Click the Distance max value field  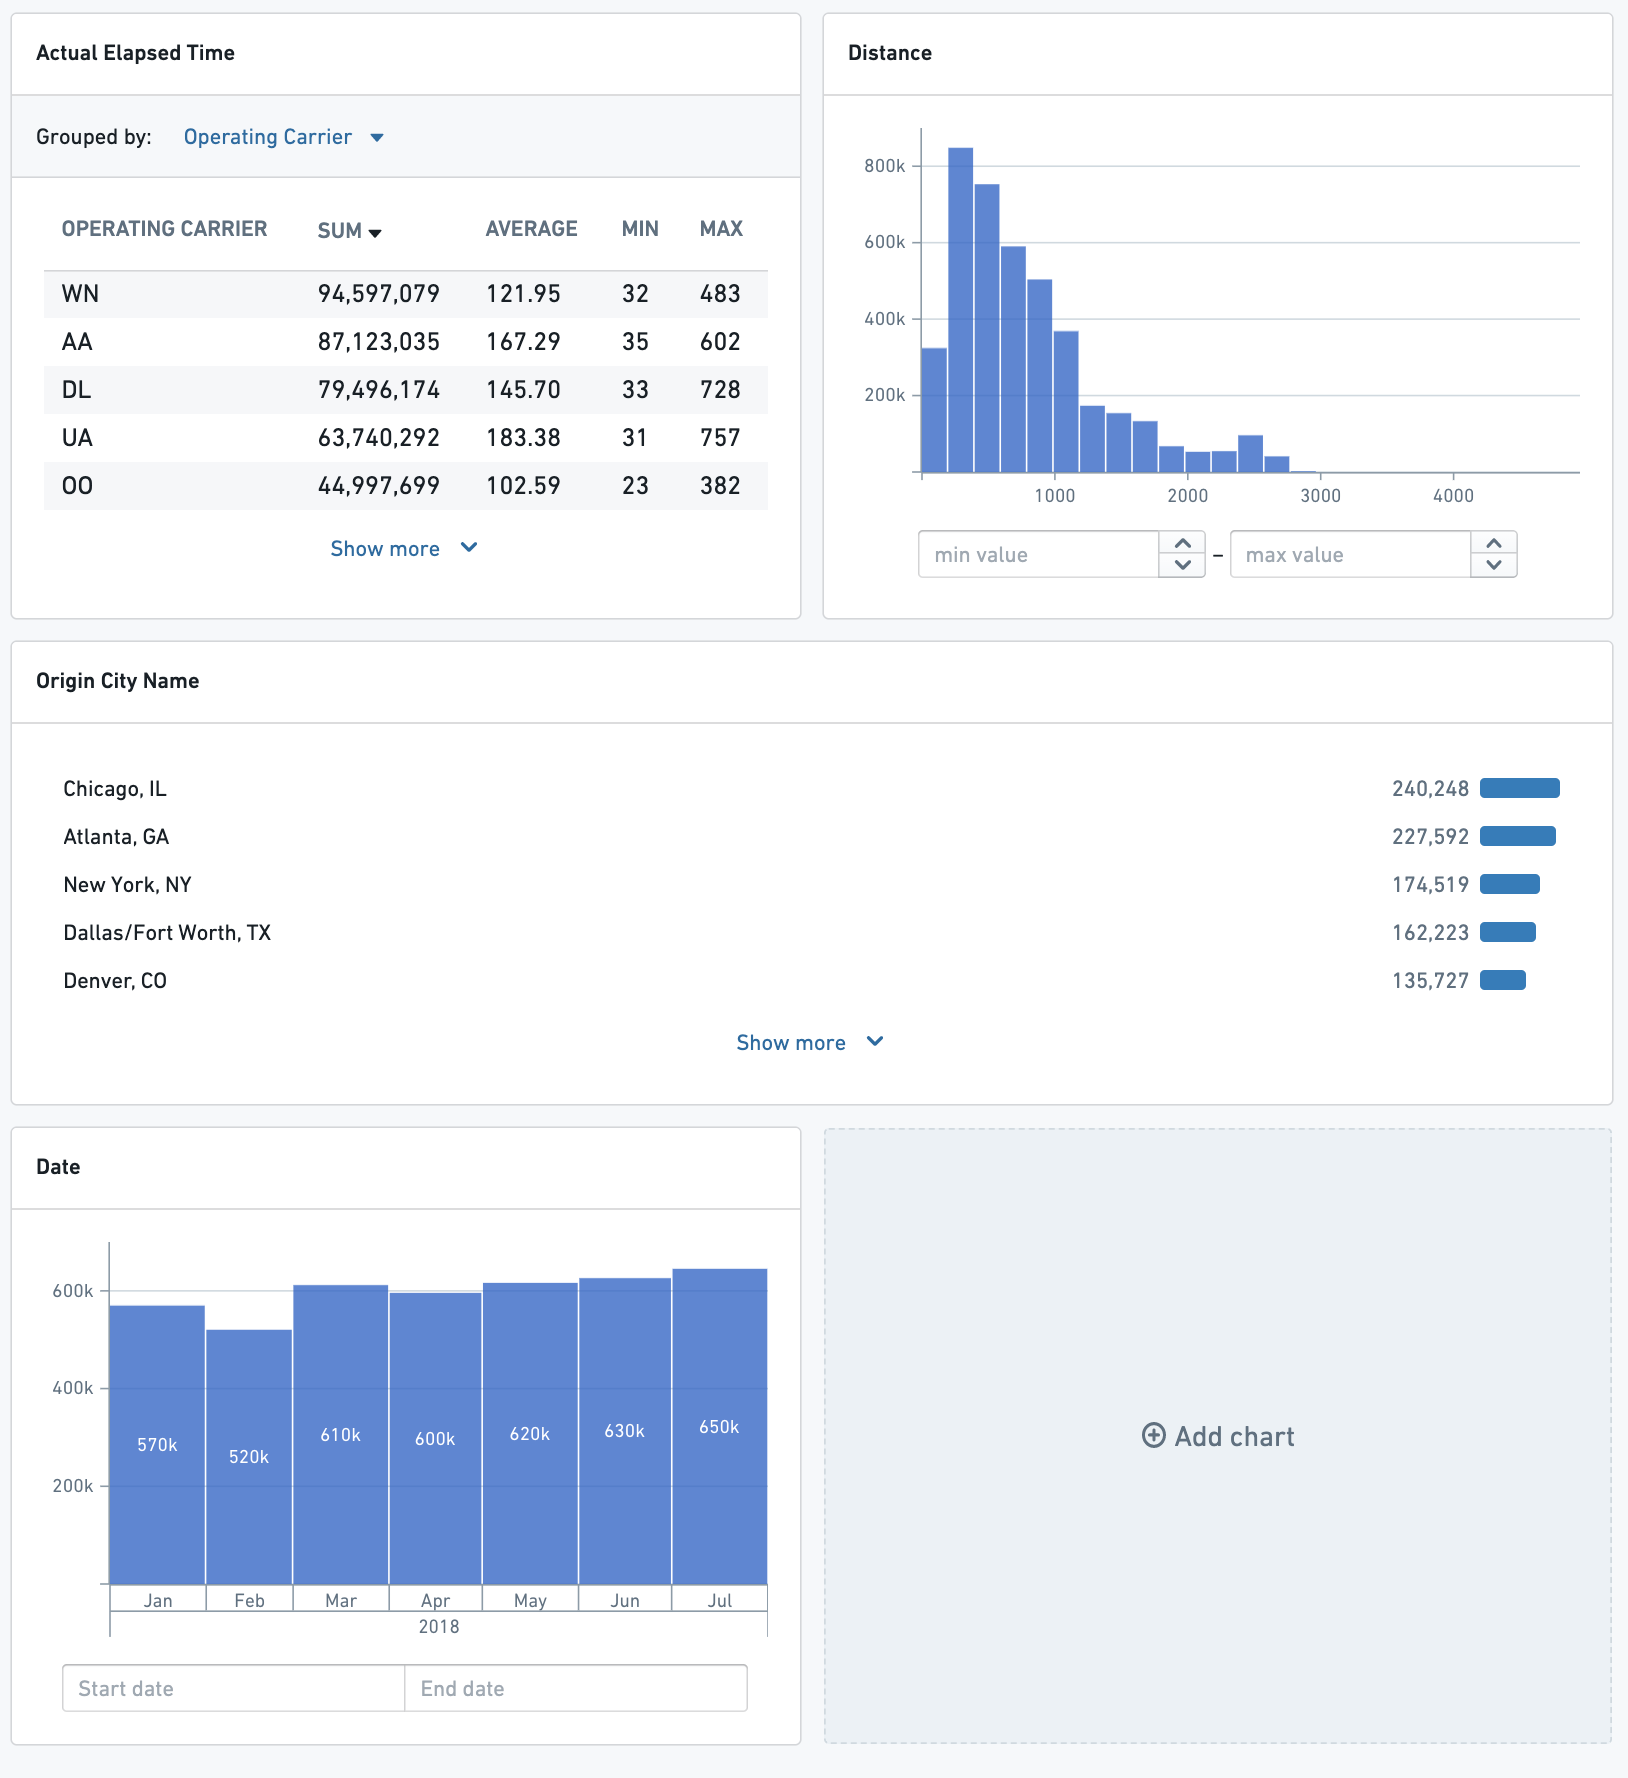pyautogui.click(x=1350, y=554)
